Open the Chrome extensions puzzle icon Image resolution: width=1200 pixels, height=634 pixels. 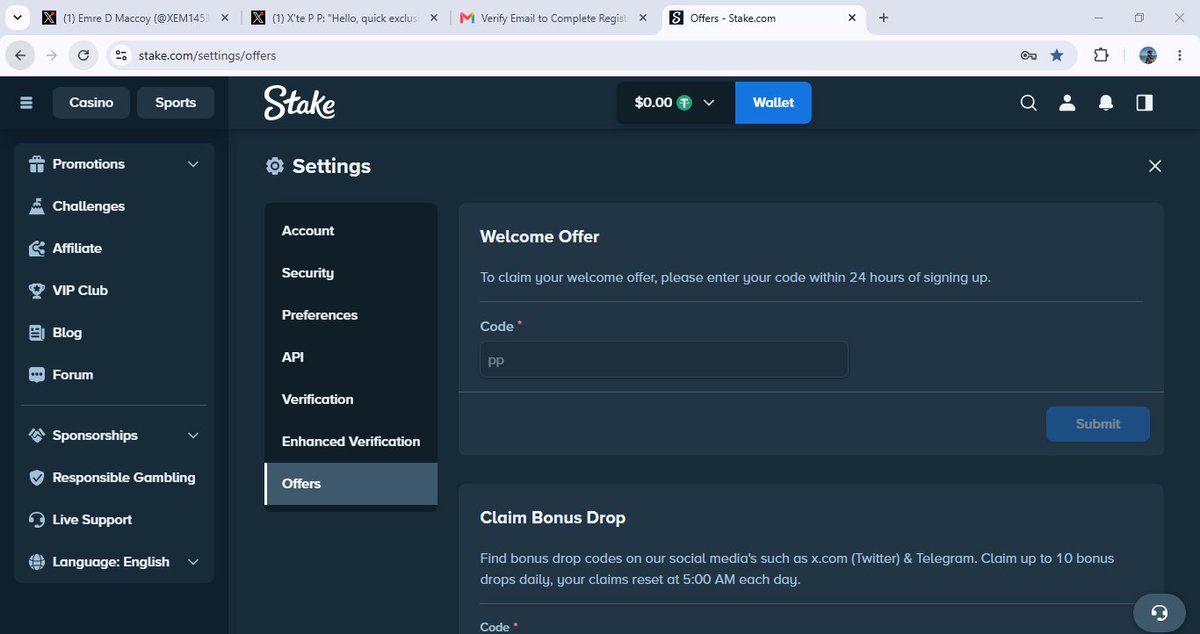(1101, 56)
